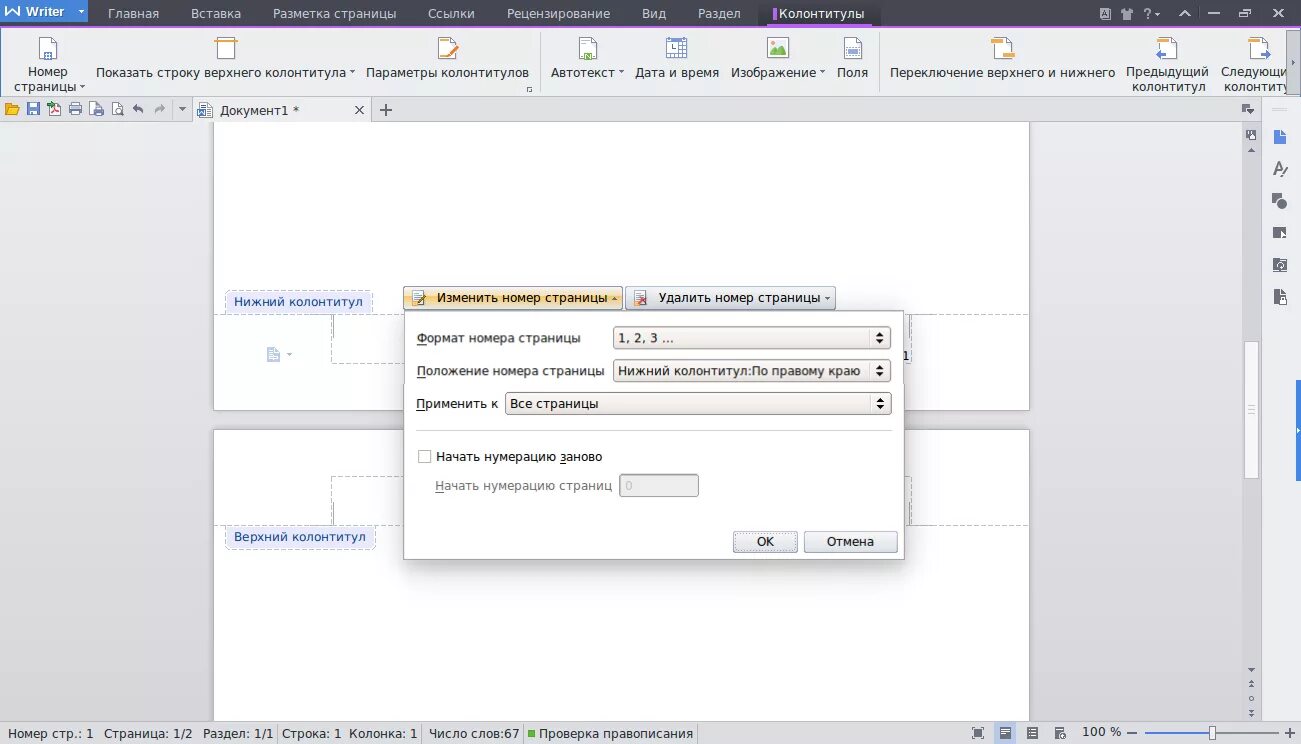This screenshot has width=1301, height=744.
Task: Enable Начать нумерацию заново checkbox
Action: 424,457
